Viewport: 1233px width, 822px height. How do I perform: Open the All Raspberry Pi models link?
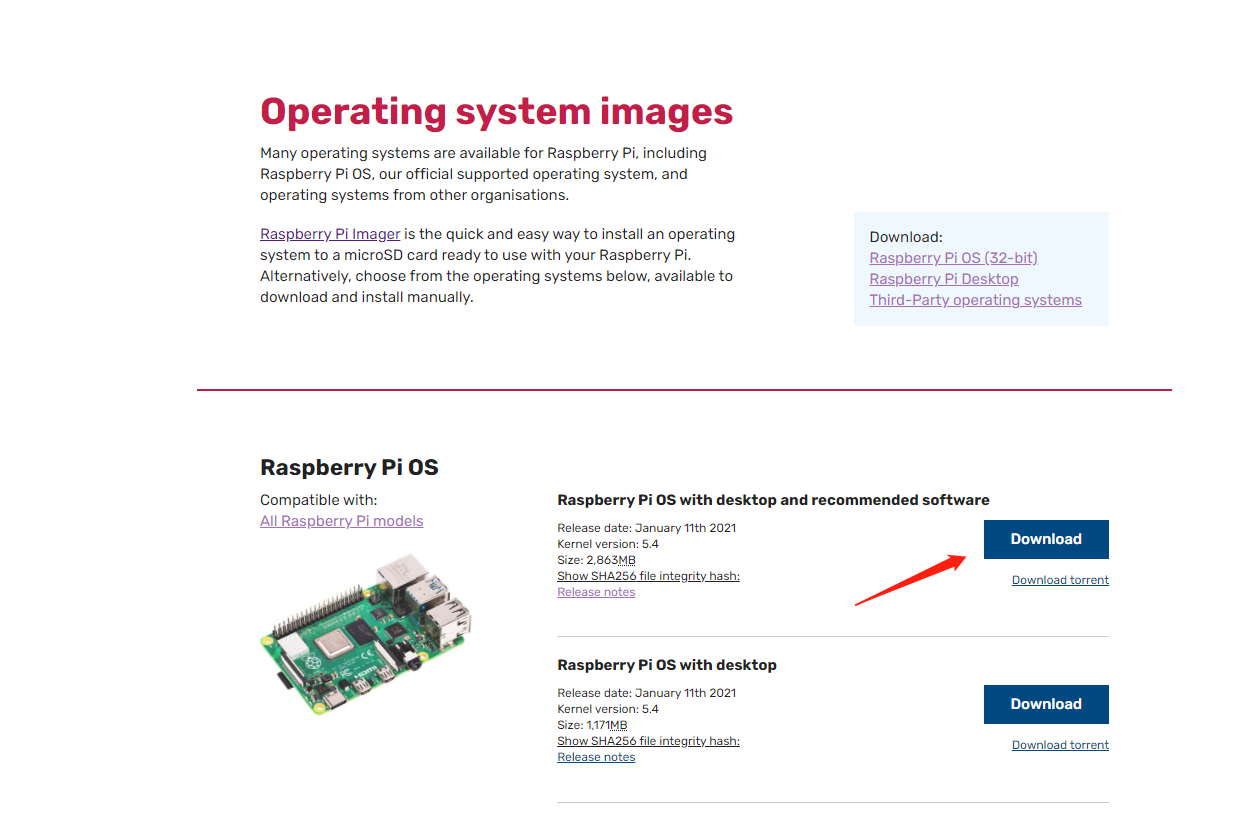click(341, 521)
